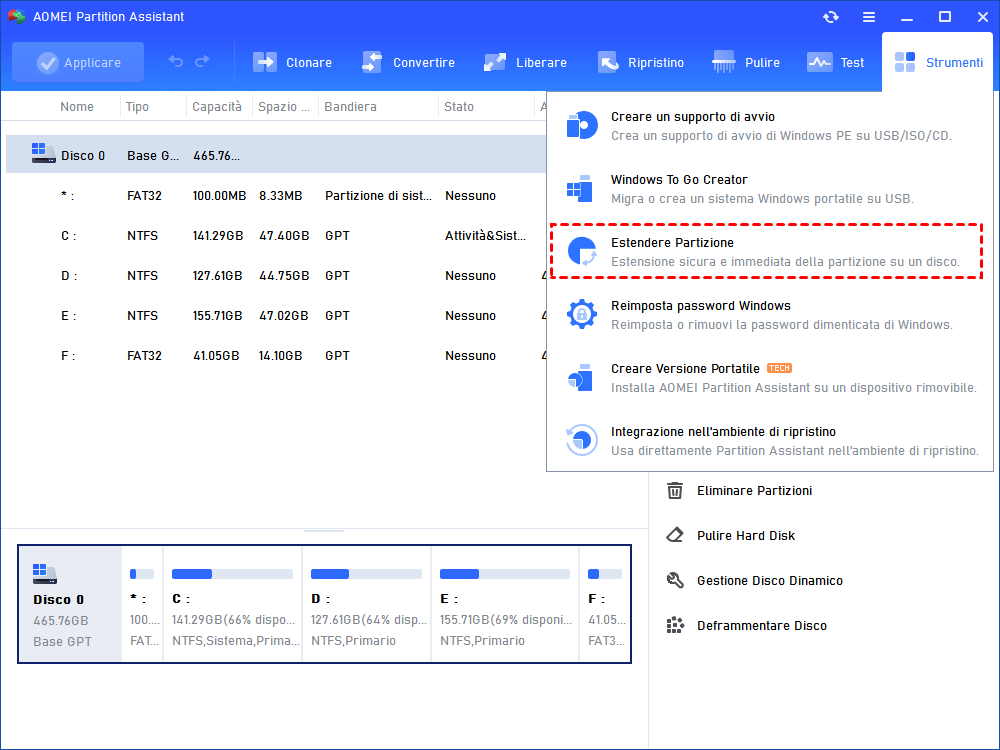Select D: partition block in disk map
This screenshot has height=750, width=1000.
pos(367,604)
